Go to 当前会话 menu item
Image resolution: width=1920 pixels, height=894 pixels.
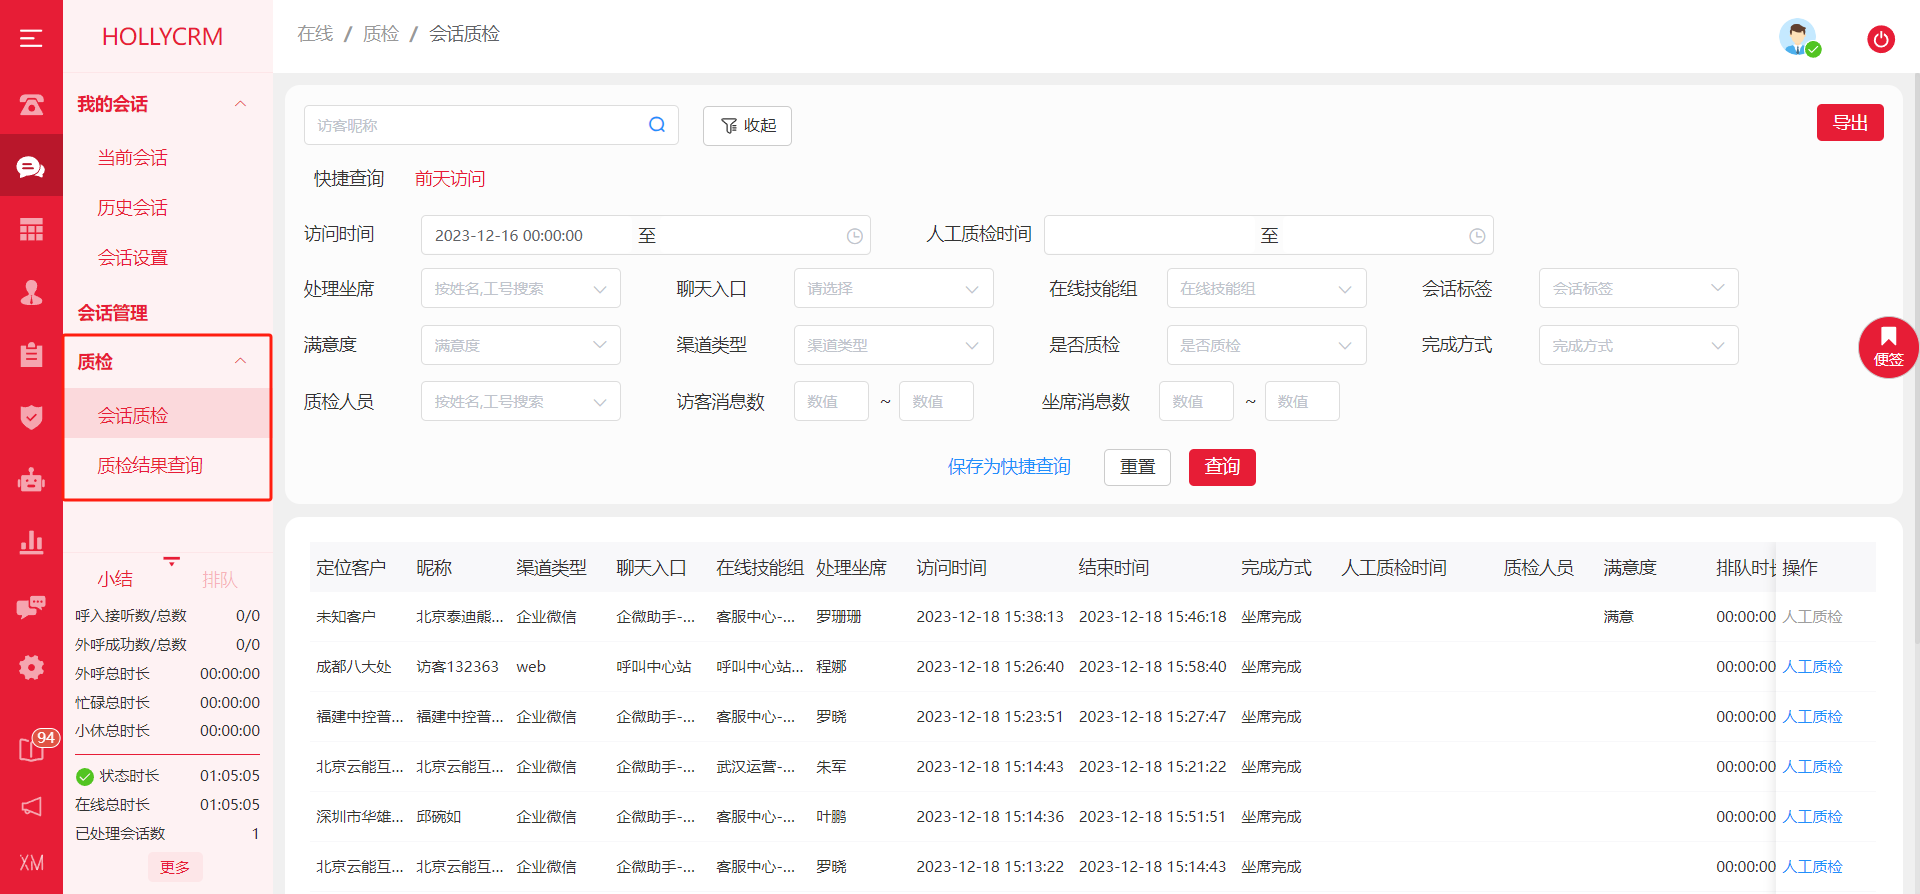click(x=133, y=158)
